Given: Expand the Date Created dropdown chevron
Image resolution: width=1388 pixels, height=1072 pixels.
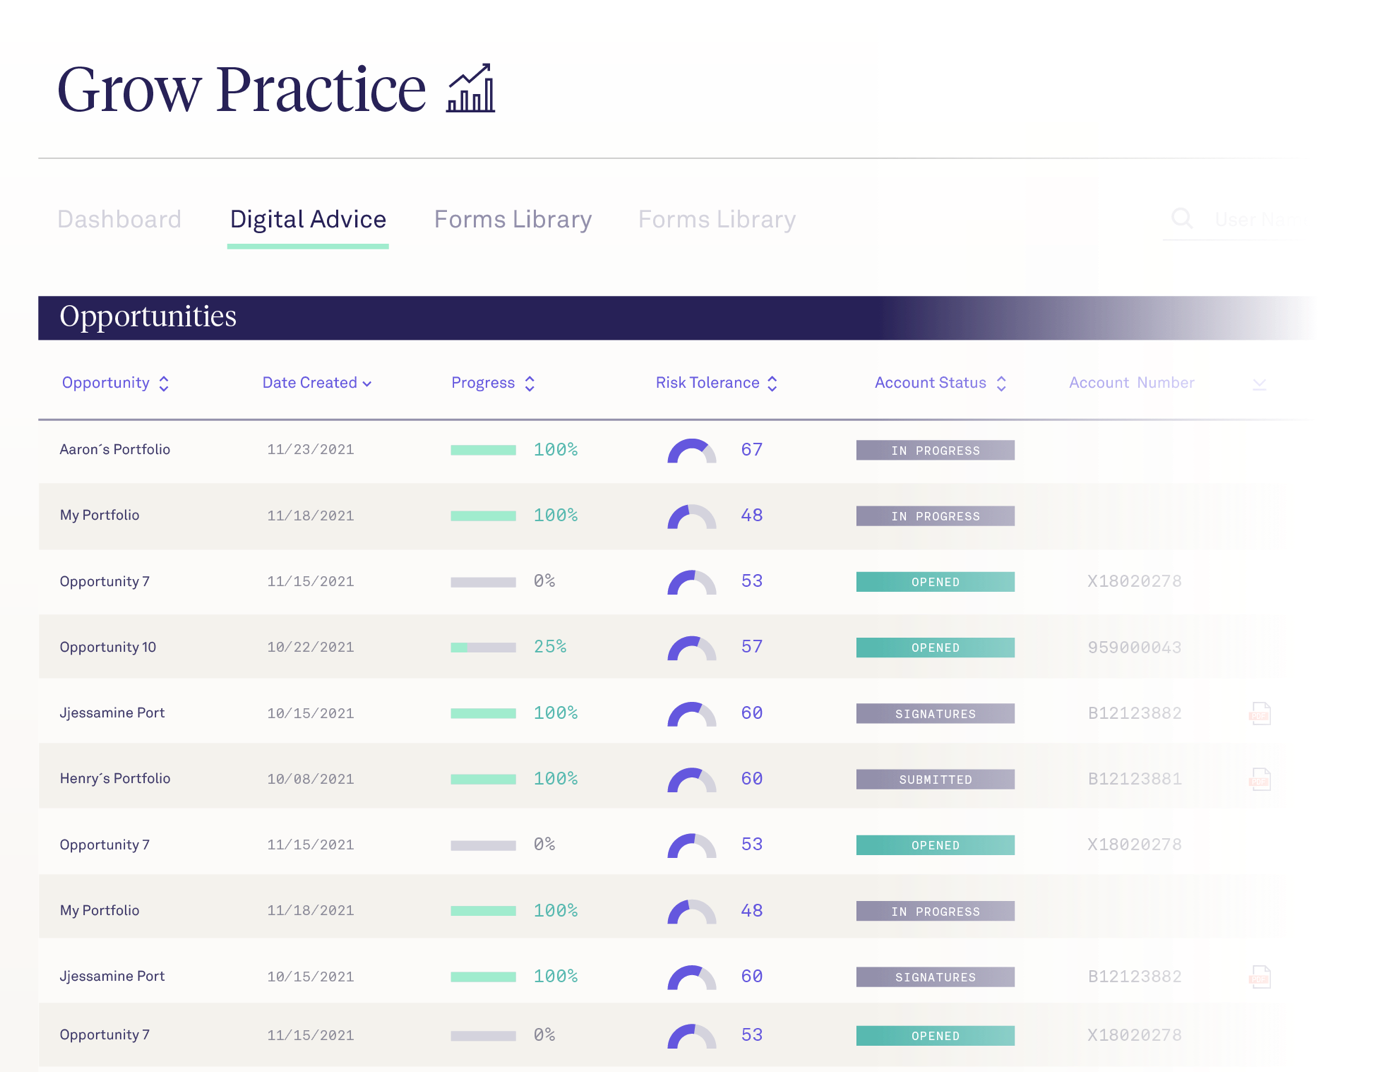Looking at the screenshot, I should point(366,383).
